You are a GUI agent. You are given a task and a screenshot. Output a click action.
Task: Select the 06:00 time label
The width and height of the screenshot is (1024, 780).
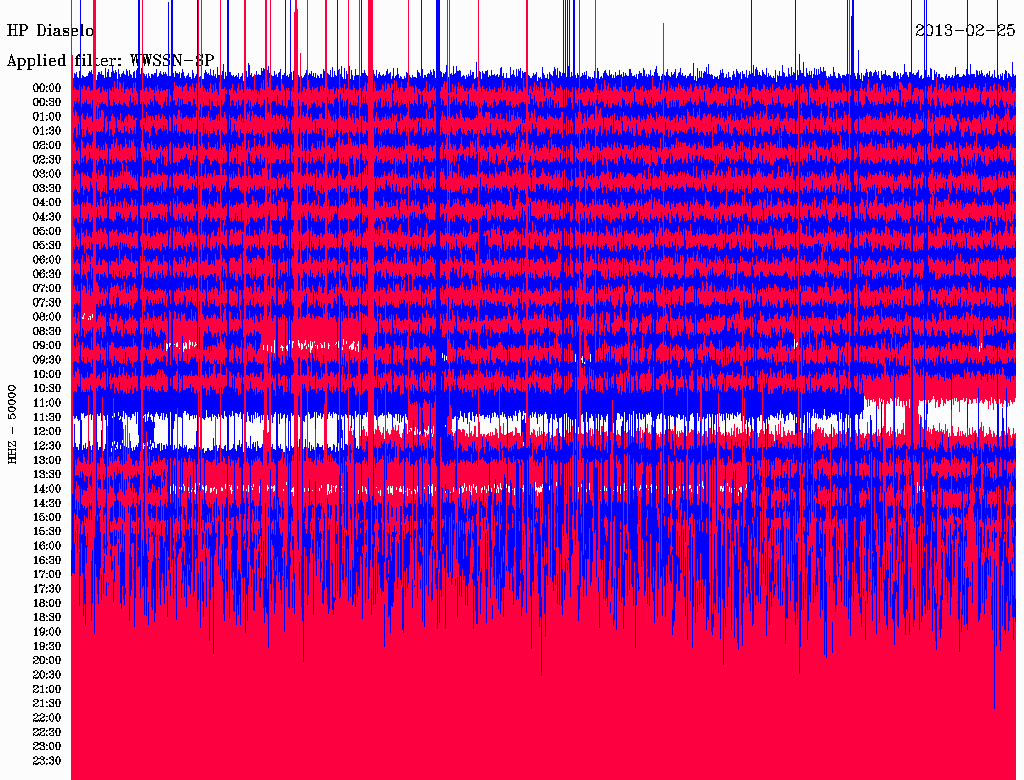tap(47, 260)
